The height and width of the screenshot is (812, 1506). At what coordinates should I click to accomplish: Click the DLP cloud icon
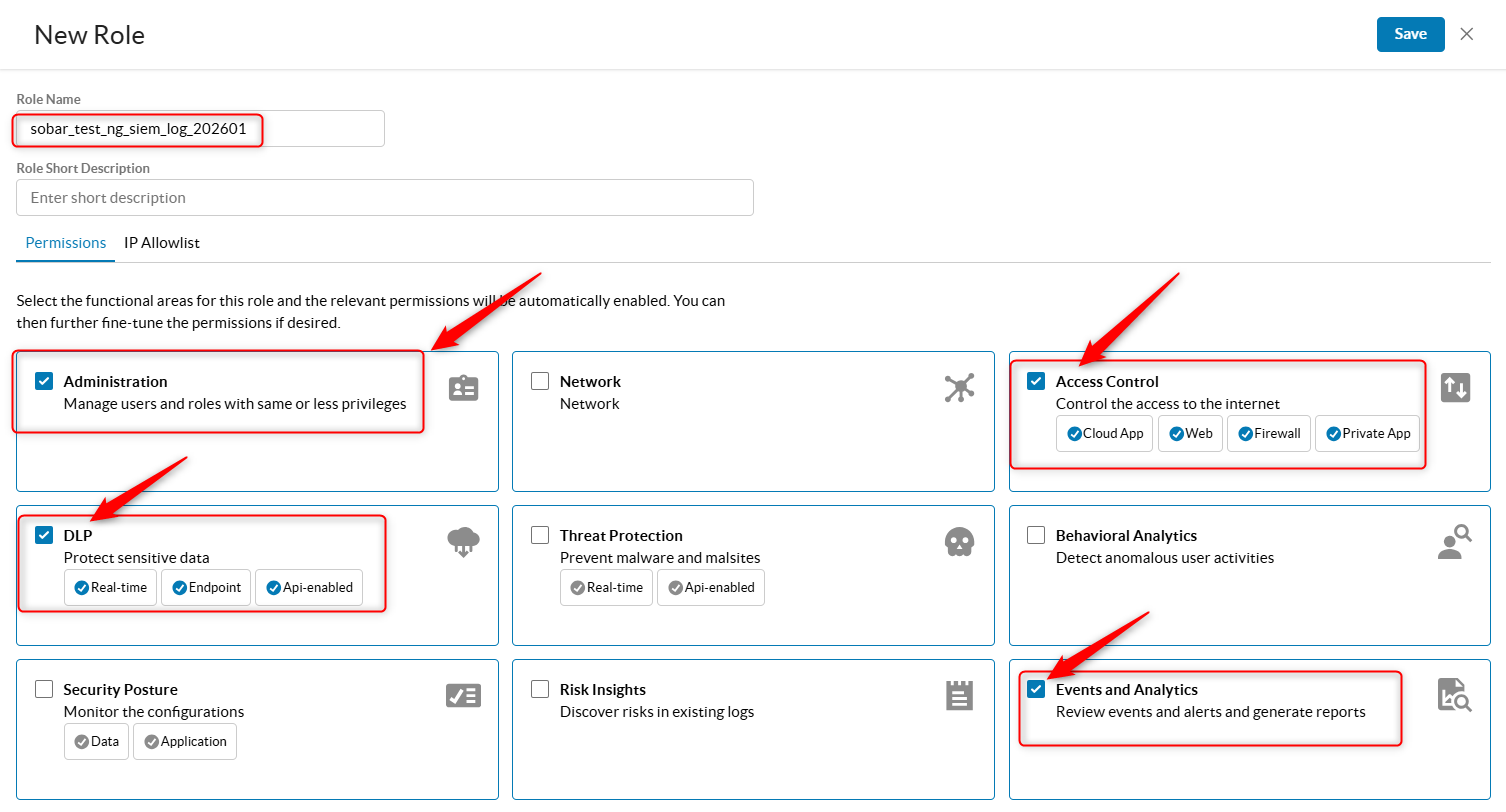point(463,541)
